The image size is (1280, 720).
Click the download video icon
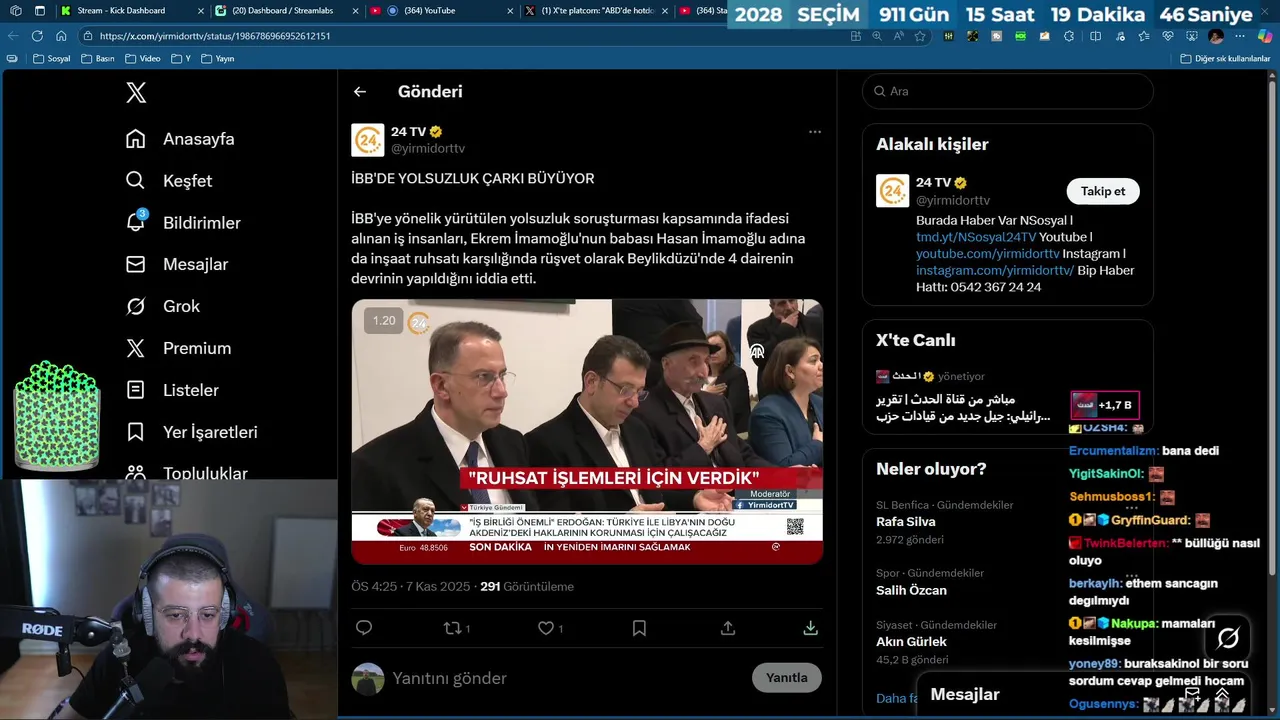810,628
